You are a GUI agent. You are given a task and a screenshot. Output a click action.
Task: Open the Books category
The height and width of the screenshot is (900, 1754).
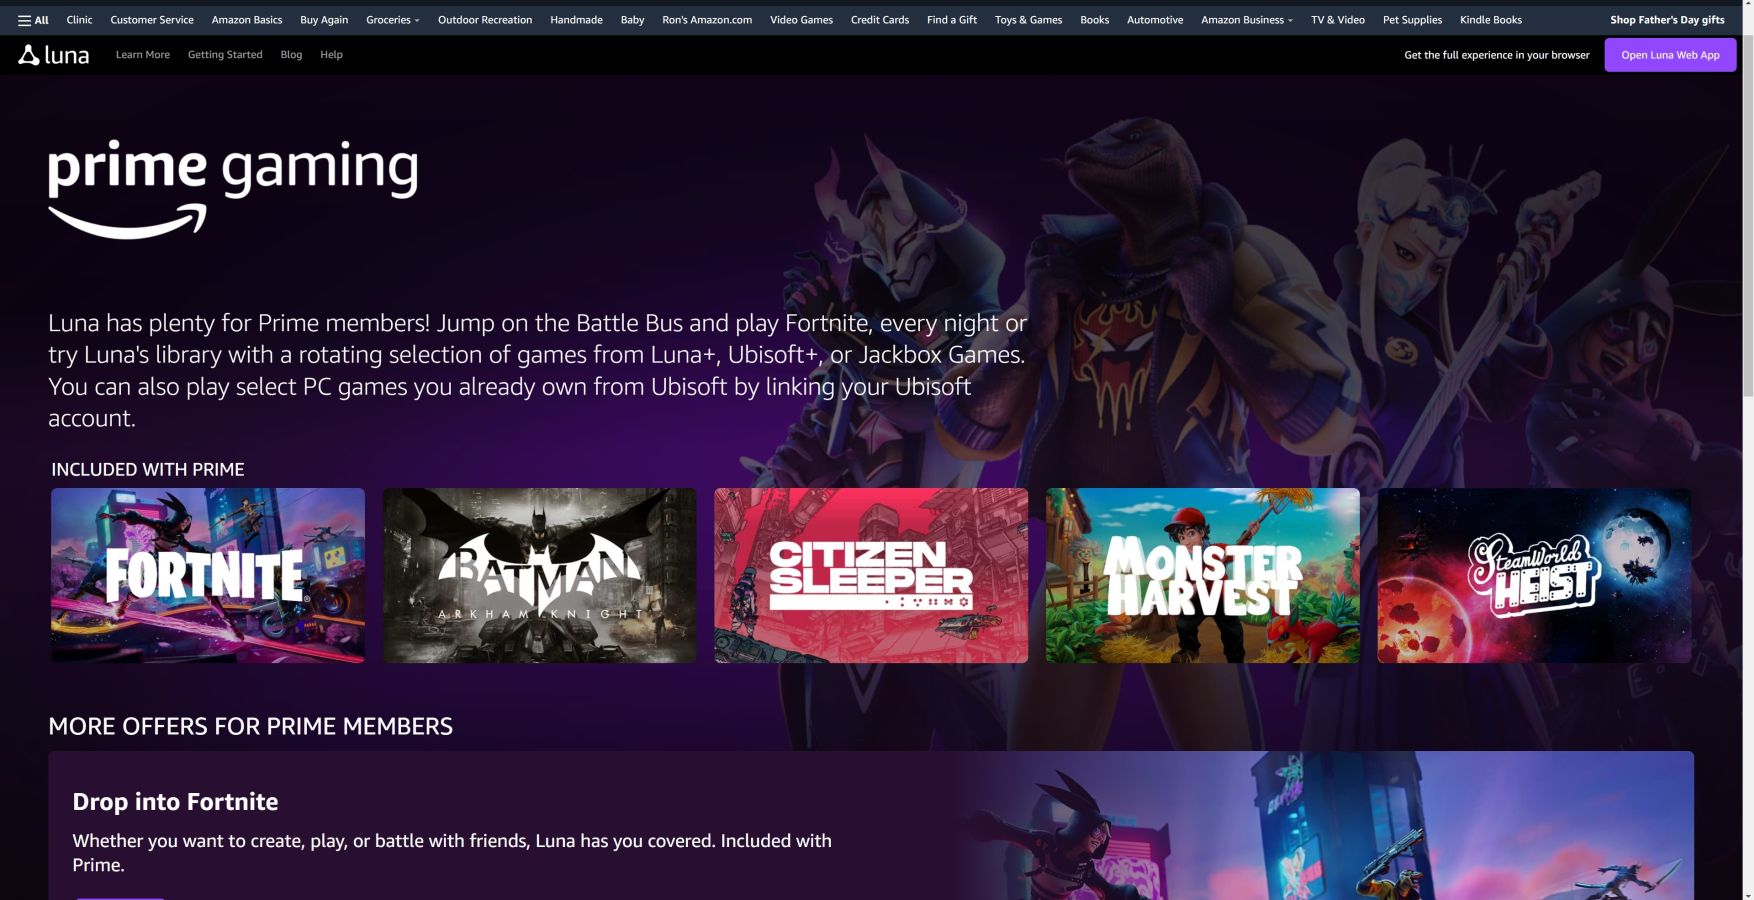click(x=1094, y=20)
